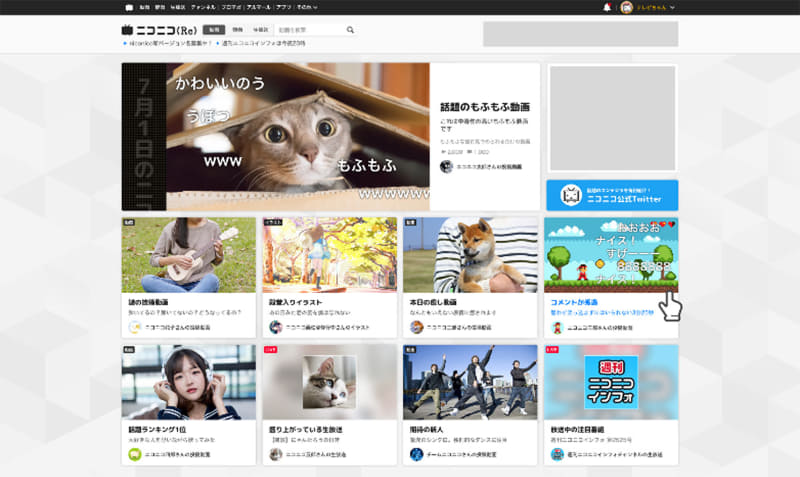Click the featured video uploader avatar

click(x=446, y=167)
